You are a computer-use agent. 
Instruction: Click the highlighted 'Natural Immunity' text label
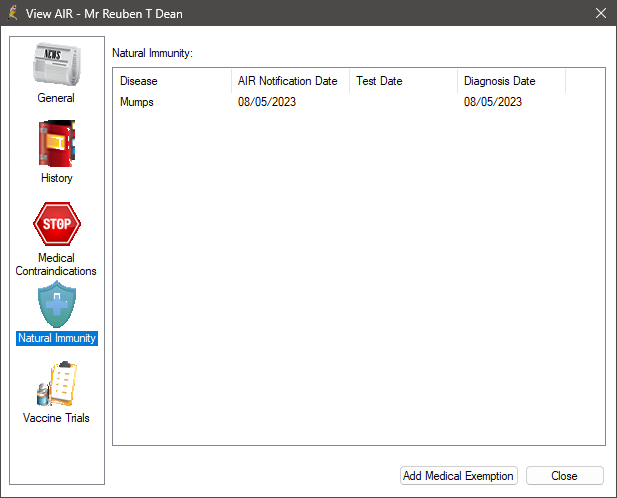point(57,338)
